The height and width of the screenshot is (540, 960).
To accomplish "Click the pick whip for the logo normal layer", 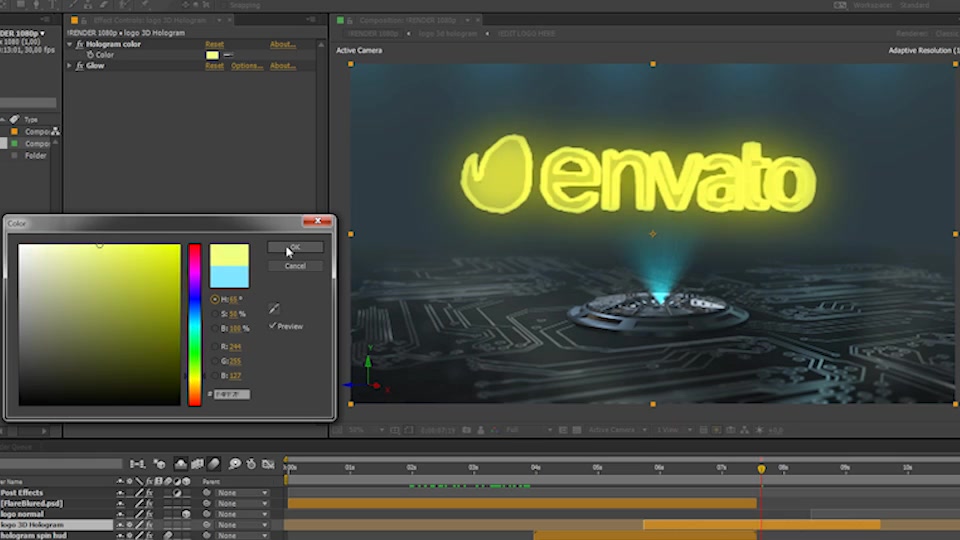I will 206,514.
